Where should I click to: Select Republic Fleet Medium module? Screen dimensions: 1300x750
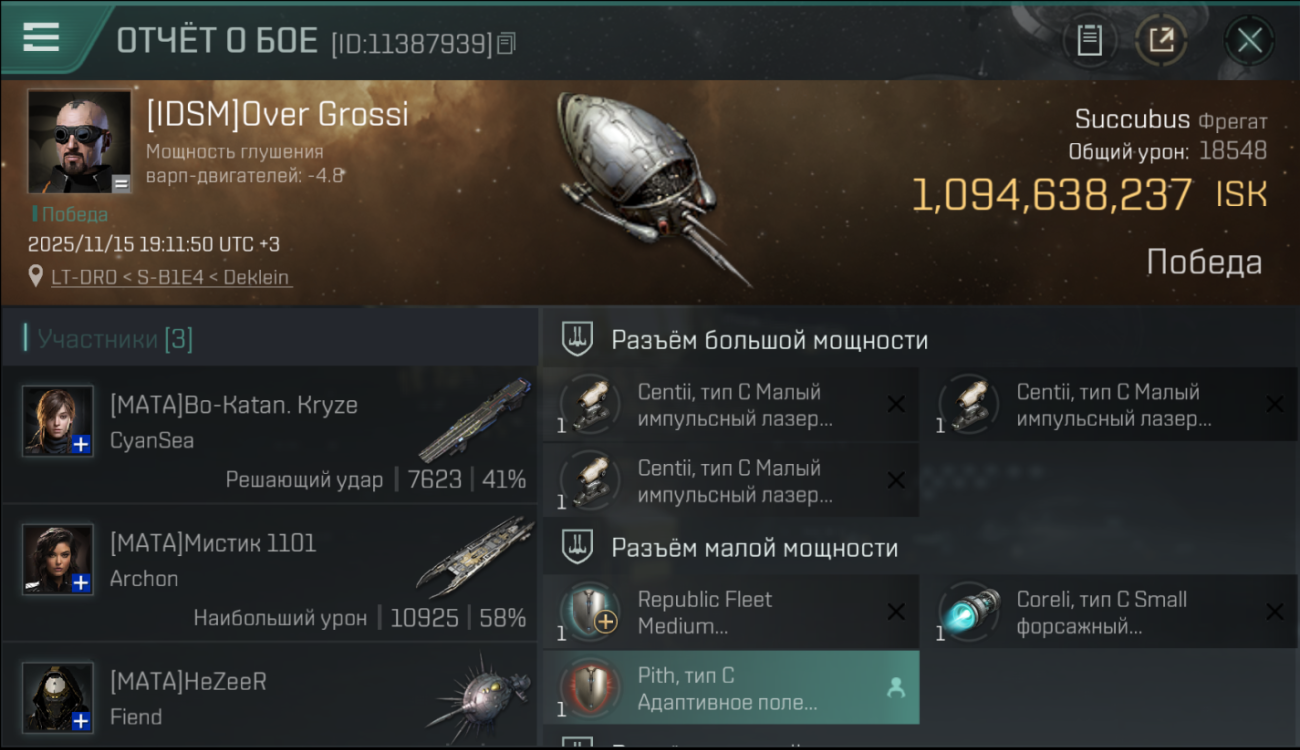pos(730,612)
